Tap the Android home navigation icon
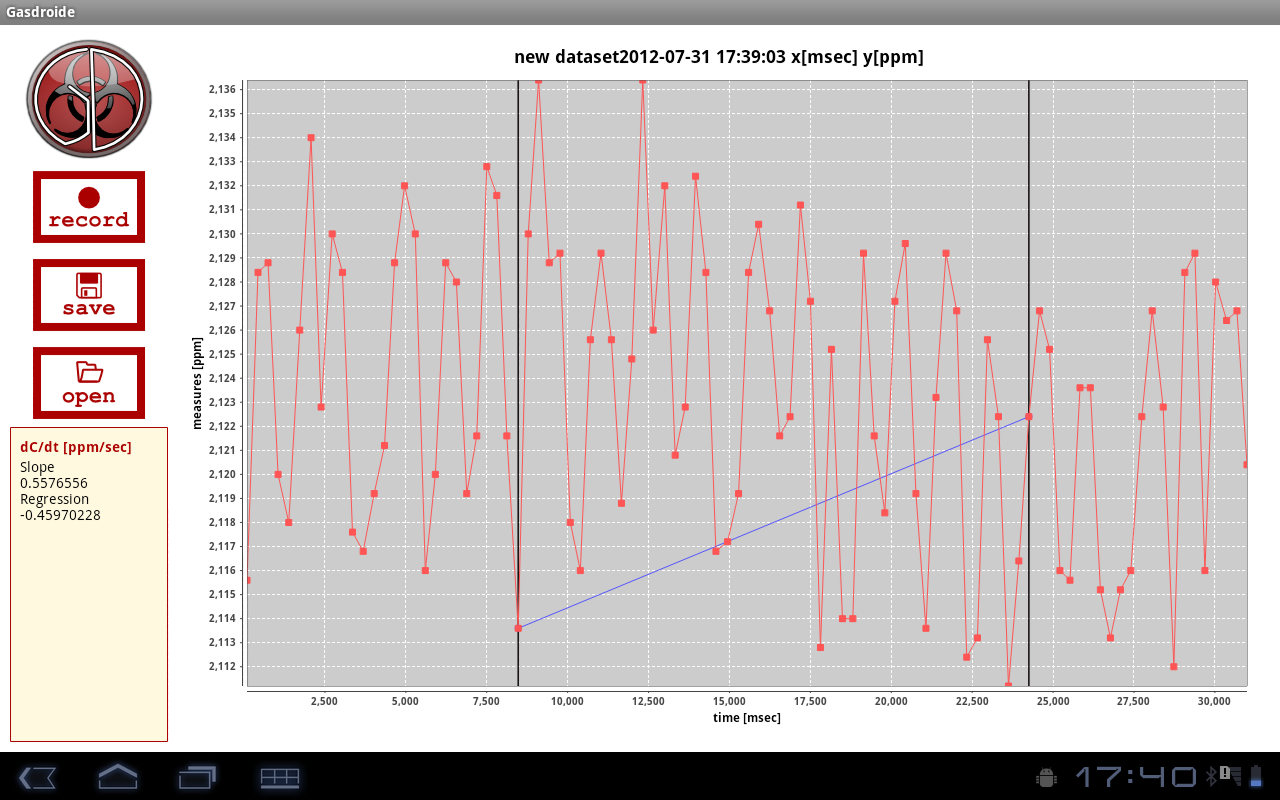The width and height of the screenshot is (1280, 800). coord(117,777)
